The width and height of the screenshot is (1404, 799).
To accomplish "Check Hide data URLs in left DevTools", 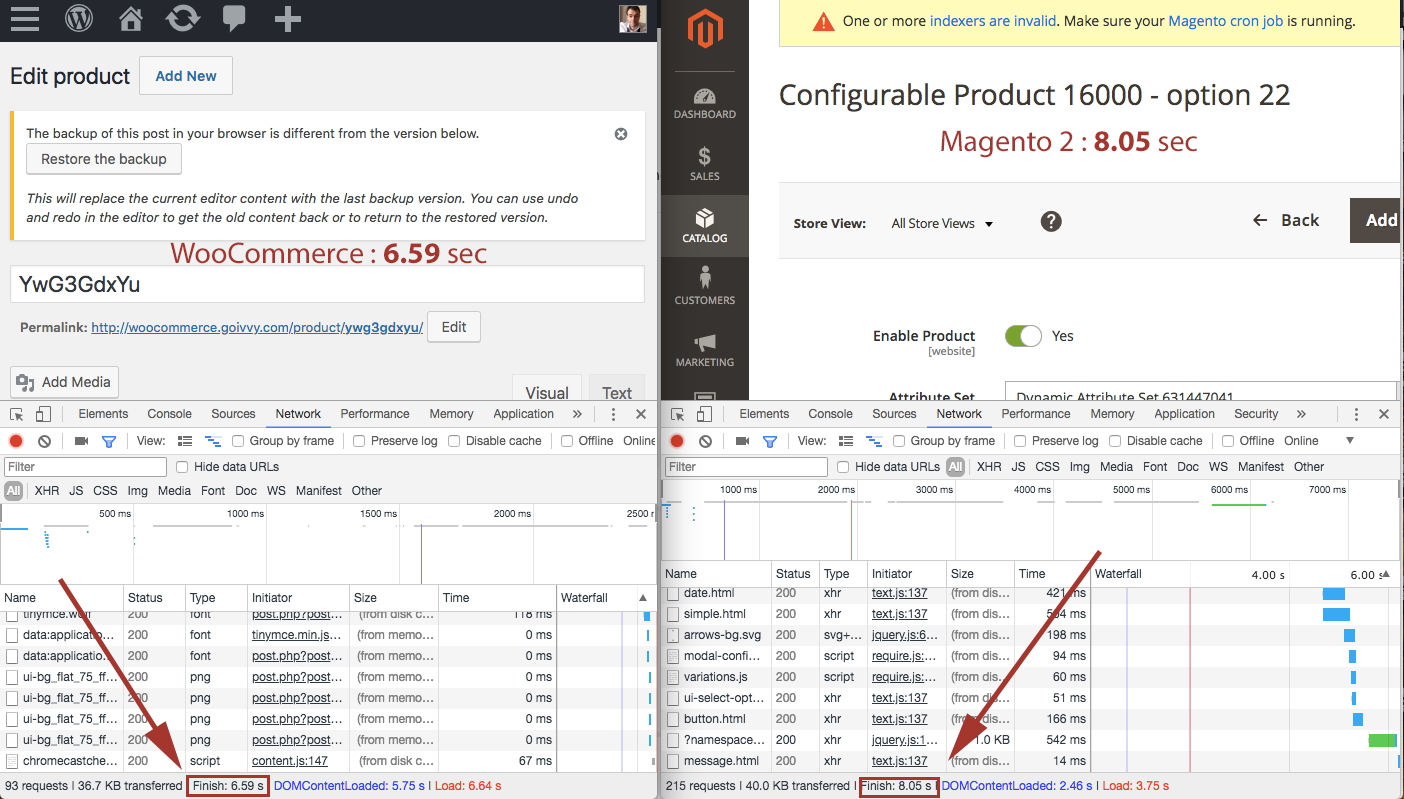I will point(182,467).
